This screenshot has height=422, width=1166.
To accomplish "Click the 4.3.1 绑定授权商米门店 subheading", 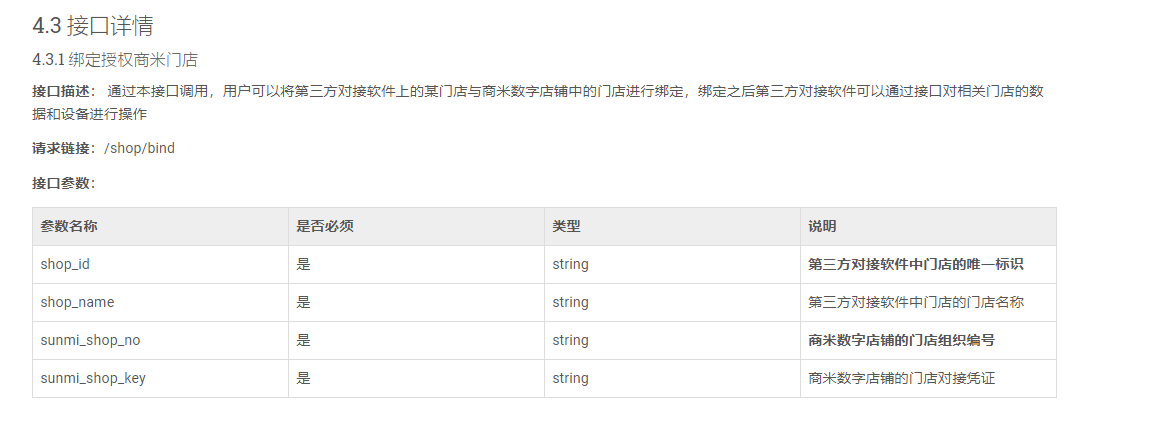I will [x=115, y=60].
